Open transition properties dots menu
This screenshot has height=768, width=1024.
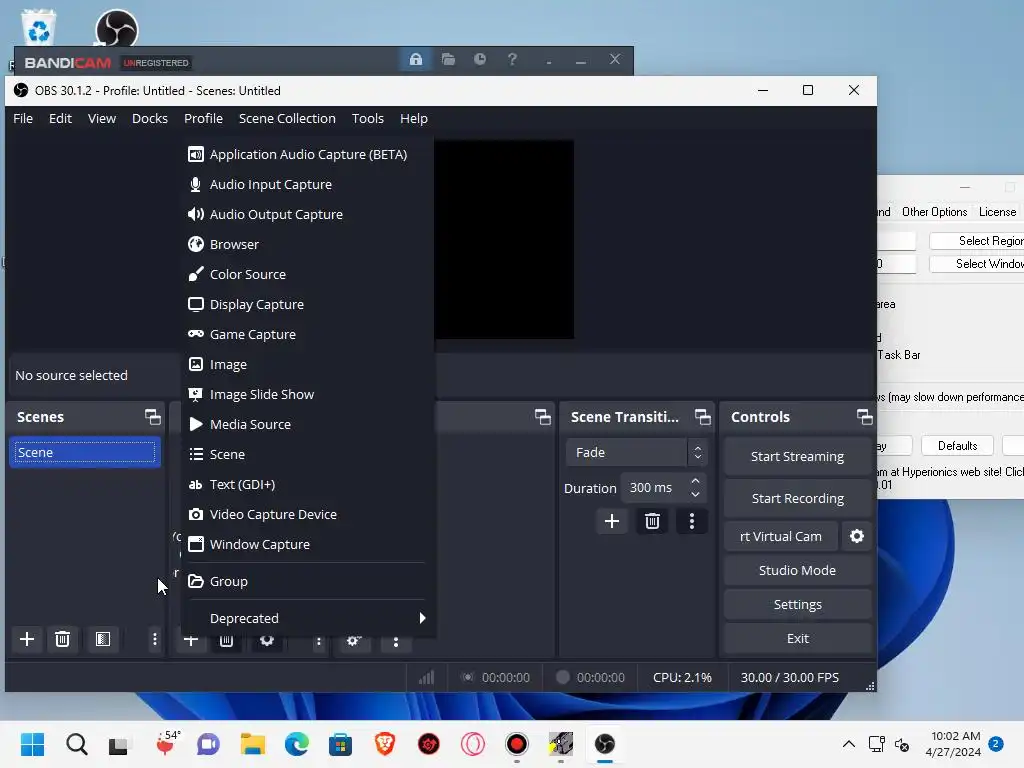point(692,521)
